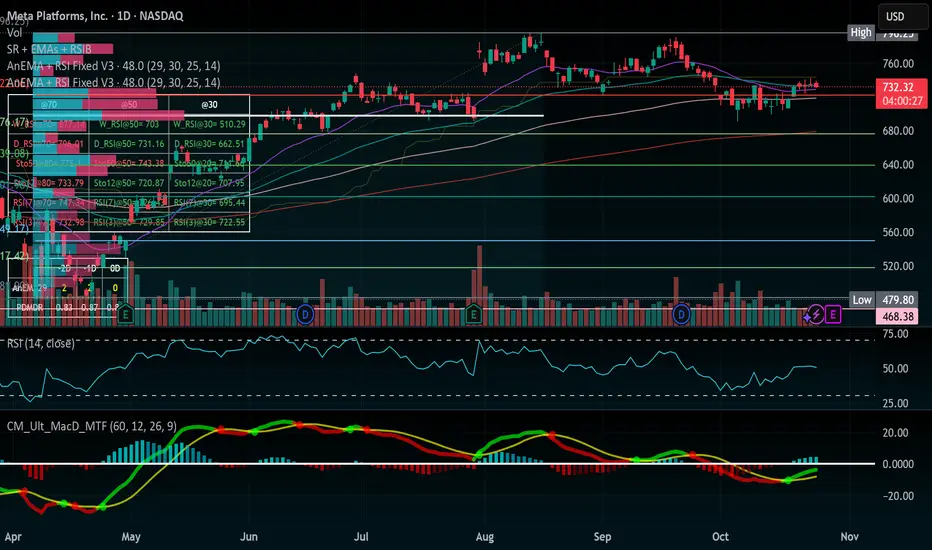Select the RSI (14, close) indicator legend

coord(40,344)
